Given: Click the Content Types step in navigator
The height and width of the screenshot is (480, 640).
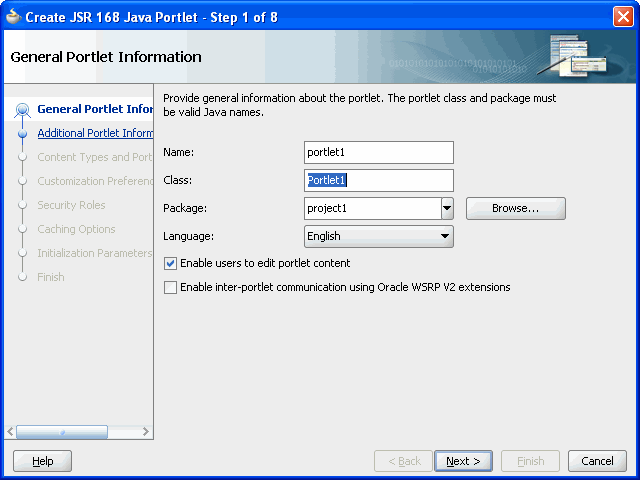Looking at the screenshot, I should point(95,157).
